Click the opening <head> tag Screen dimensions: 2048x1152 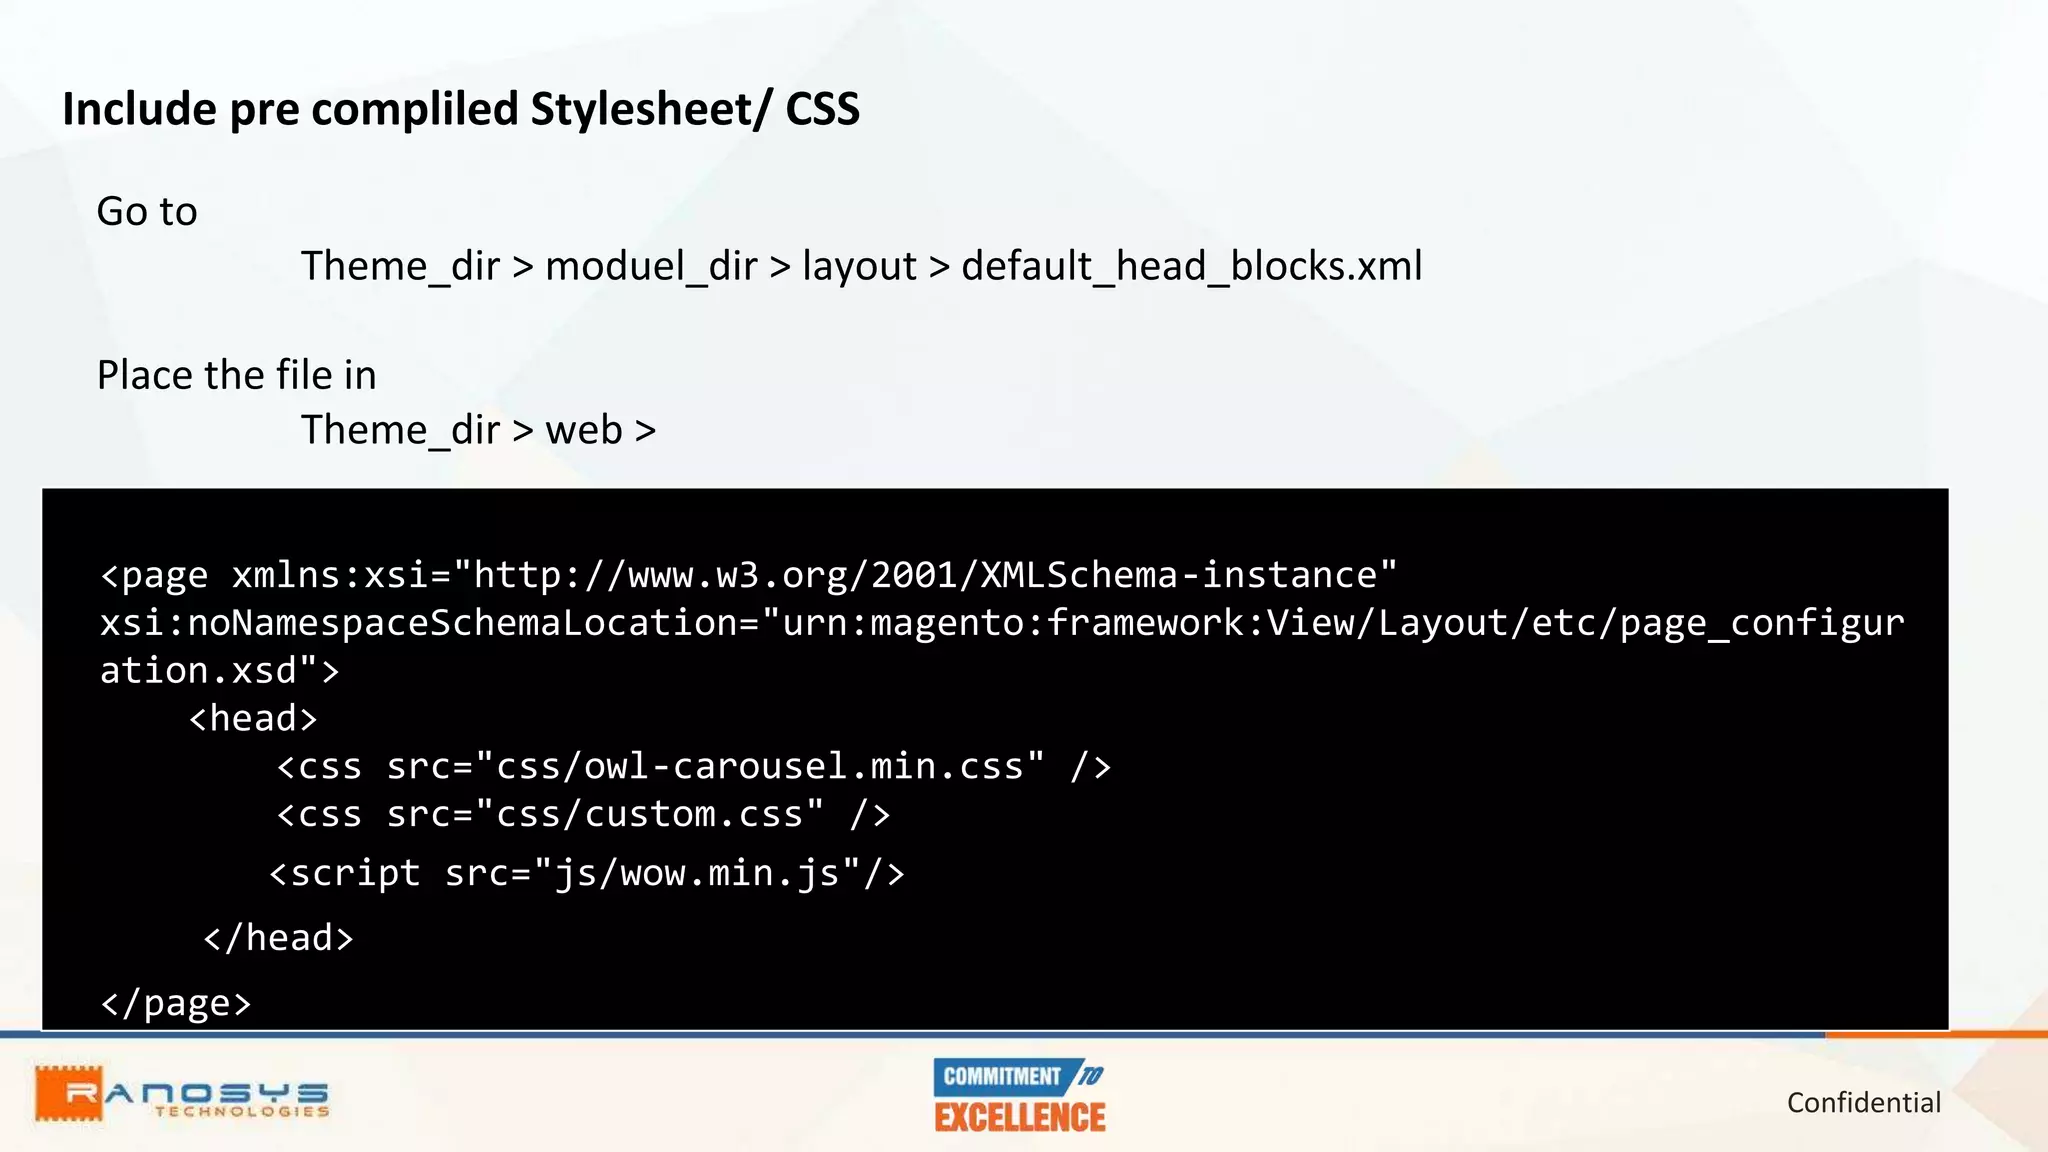pyautogui.click(x=253, y=718)
